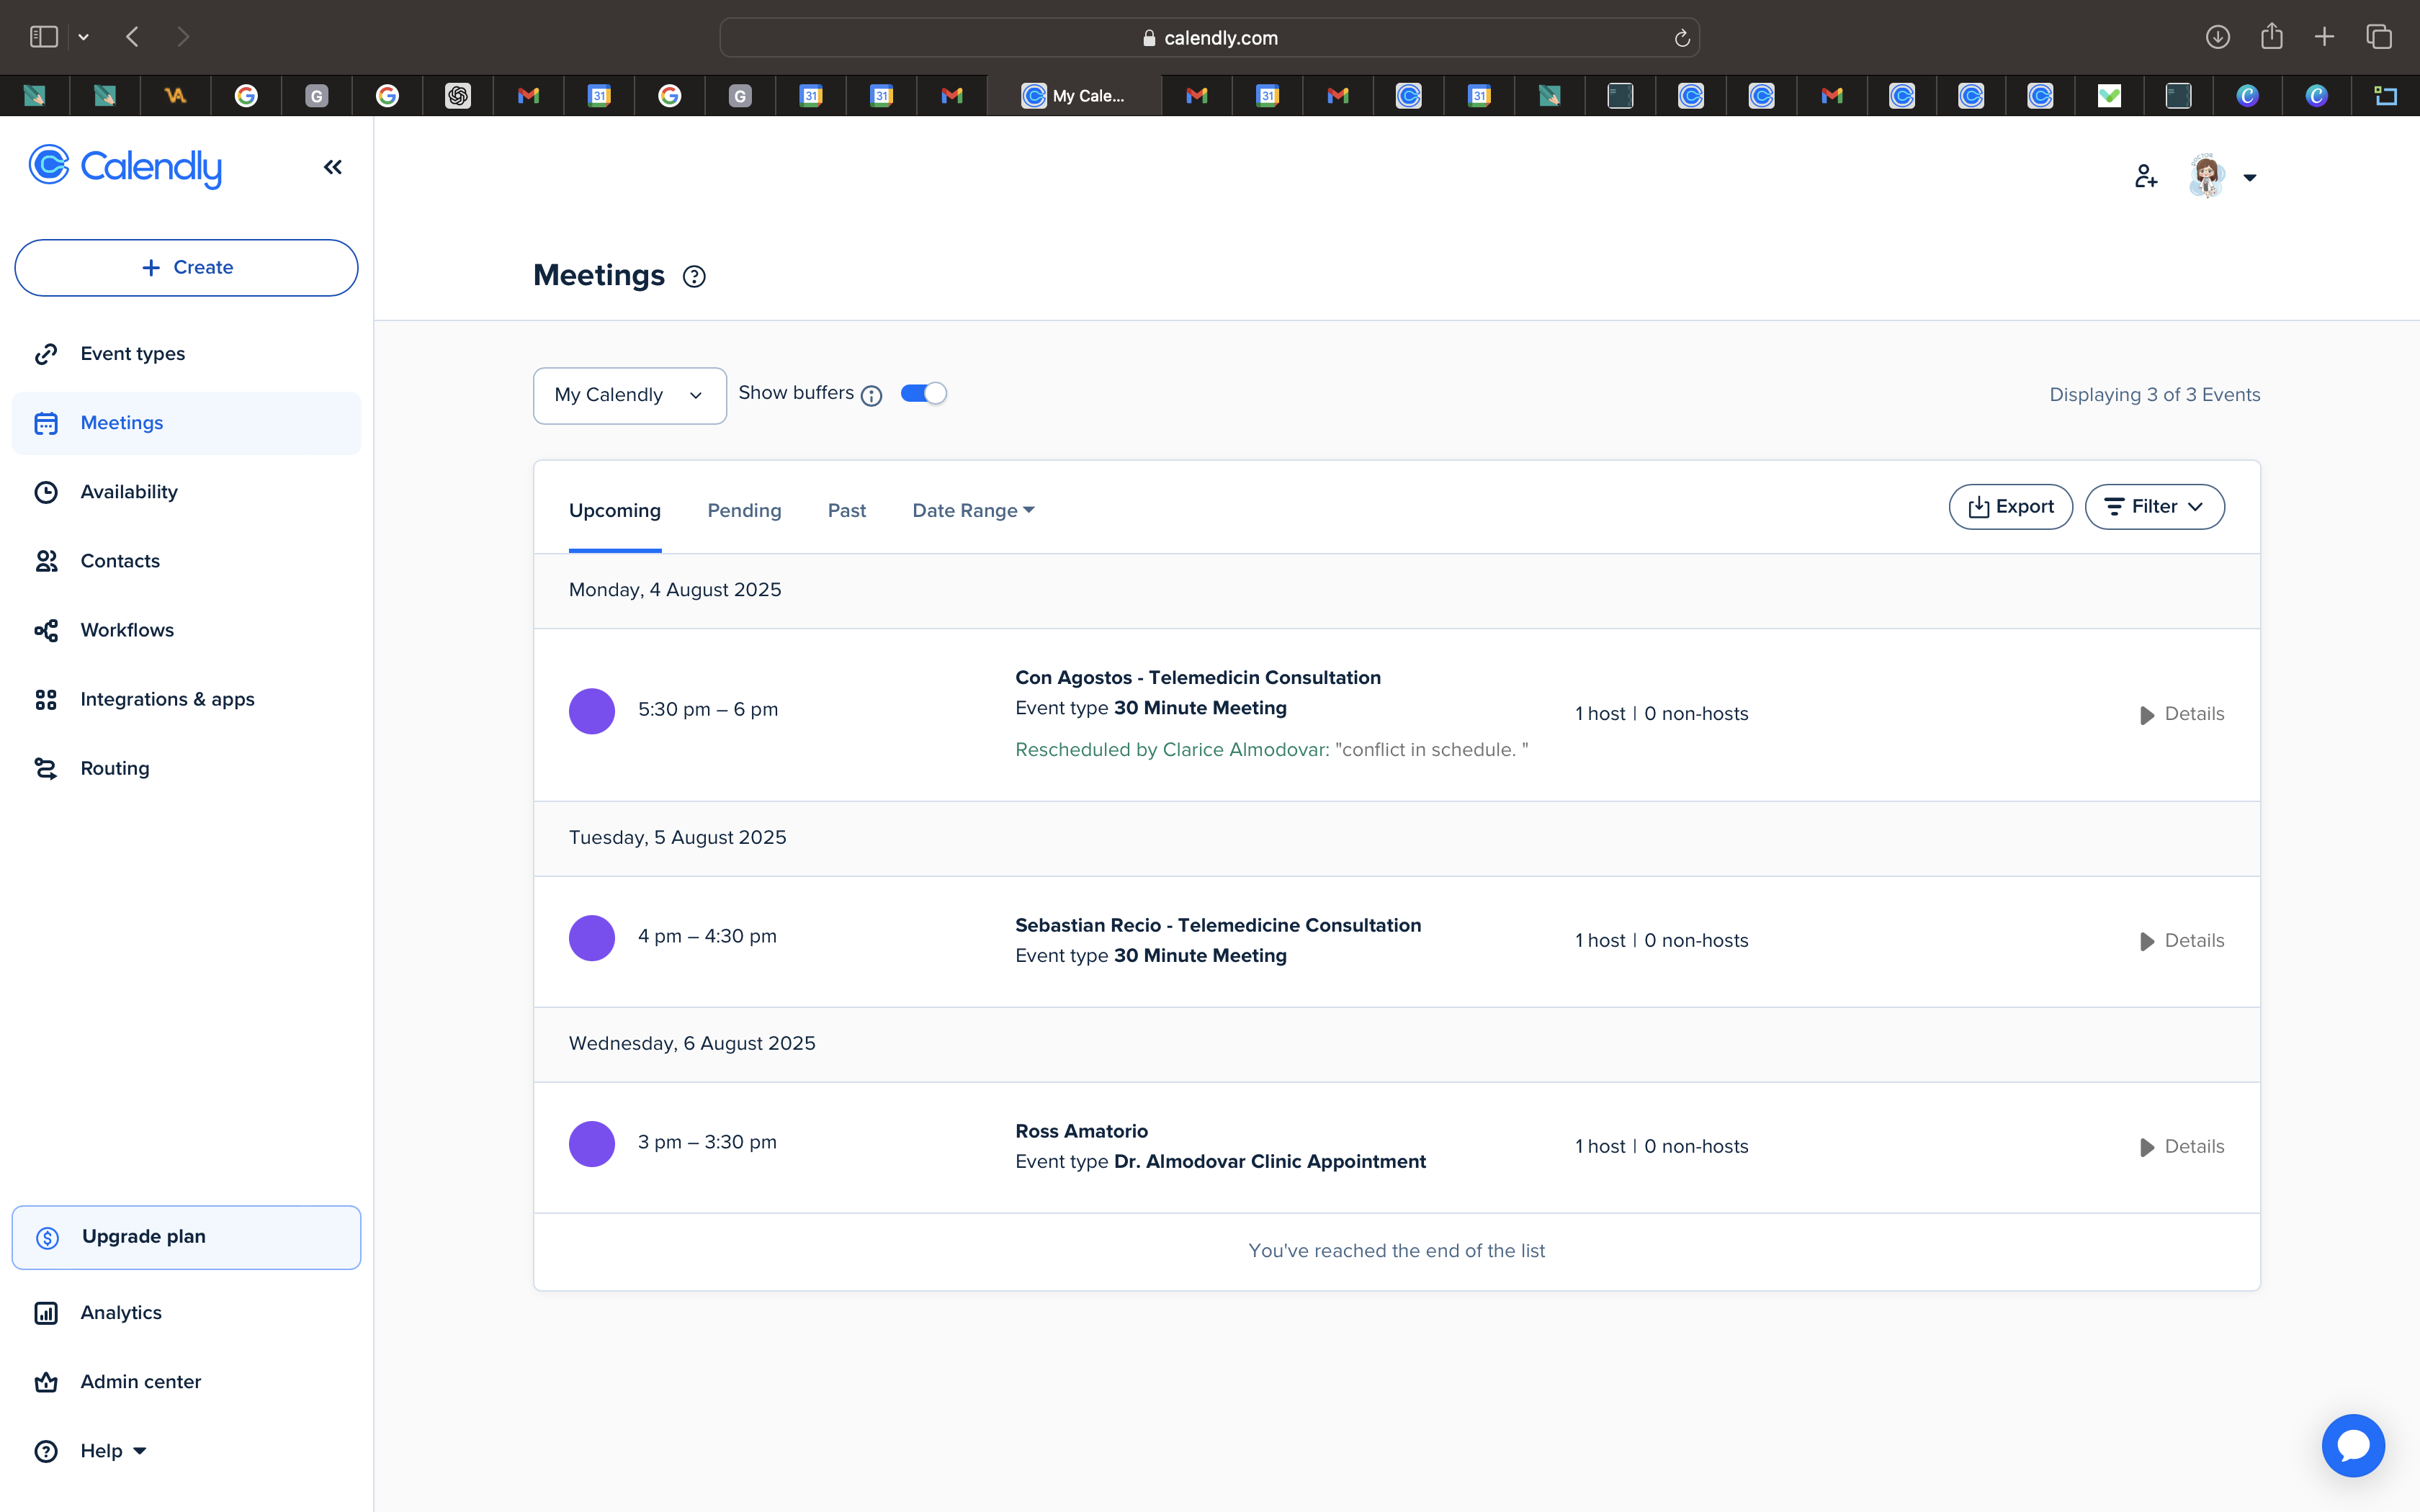The height and width of the screenshot is (1512, 2420).
Task: Click the purple circle for the 3 pm meeting
Action: (x=592, y=1144)
